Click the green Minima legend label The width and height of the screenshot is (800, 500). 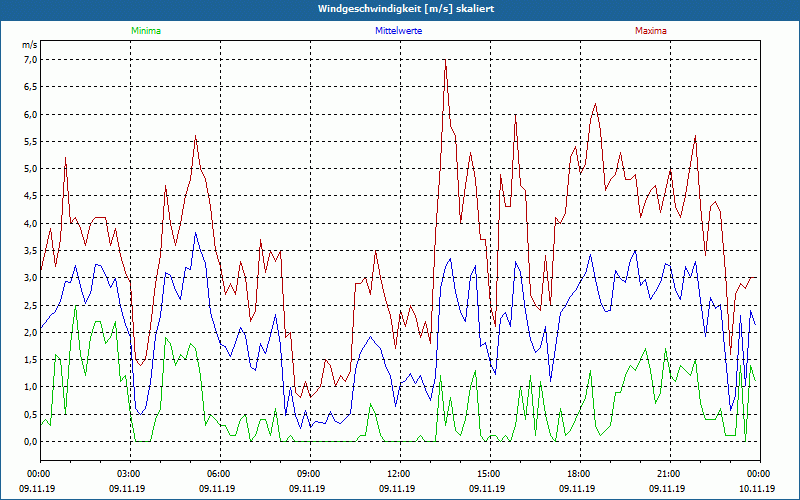[146, 31]
